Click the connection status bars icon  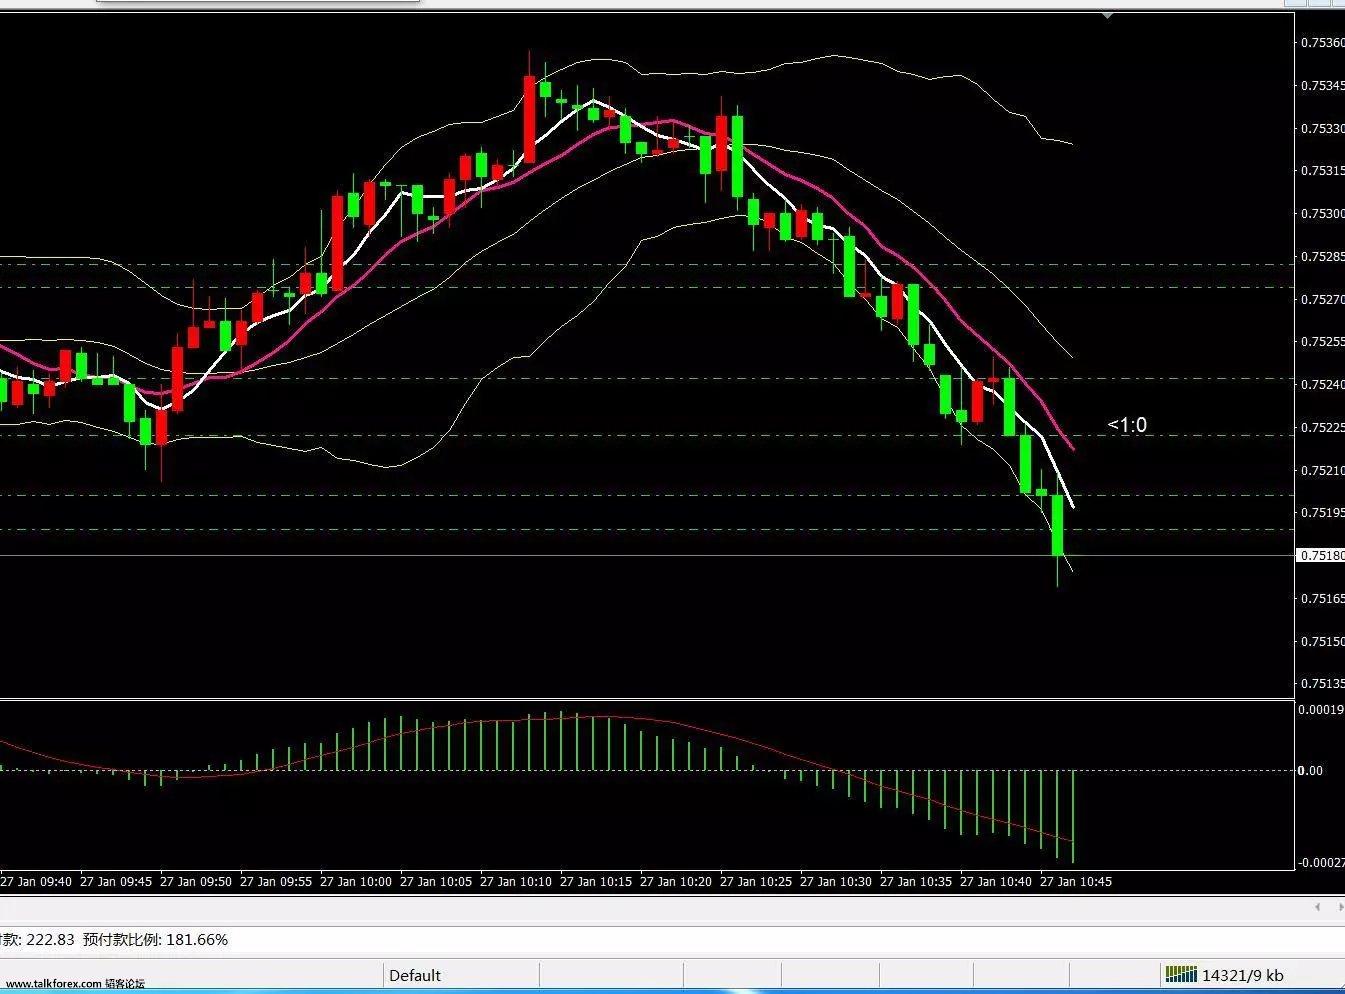tap(1181, 974)
